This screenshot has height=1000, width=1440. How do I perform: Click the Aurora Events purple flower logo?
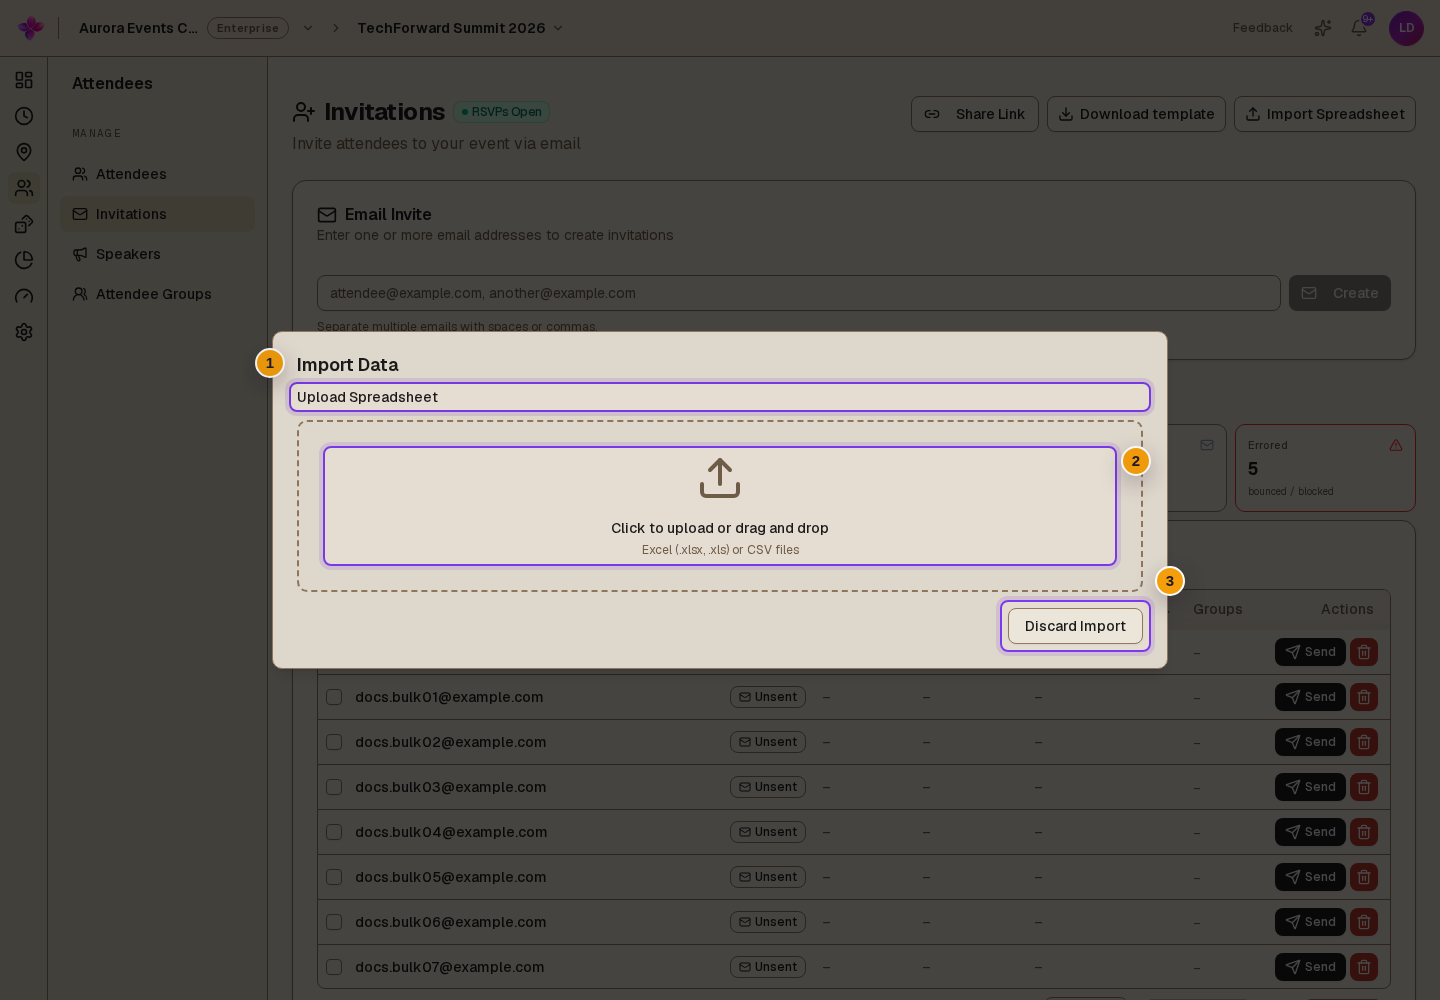point(31,28)
